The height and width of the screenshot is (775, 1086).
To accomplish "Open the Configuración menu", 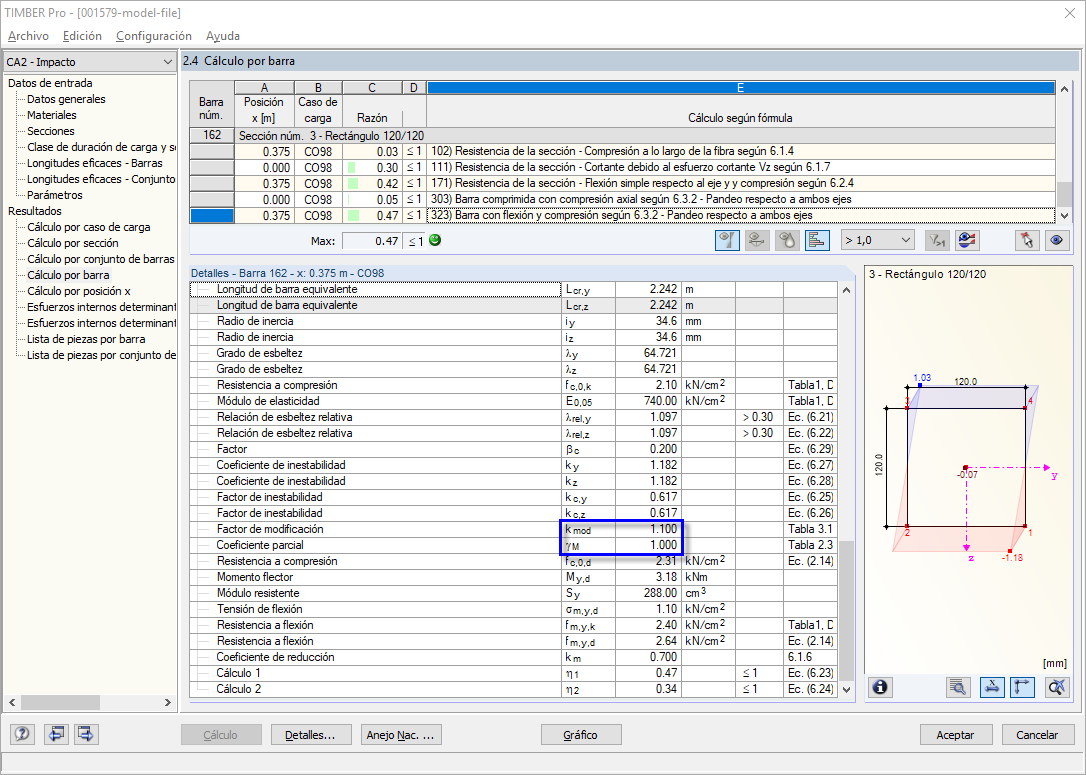I will coord(154,36).
